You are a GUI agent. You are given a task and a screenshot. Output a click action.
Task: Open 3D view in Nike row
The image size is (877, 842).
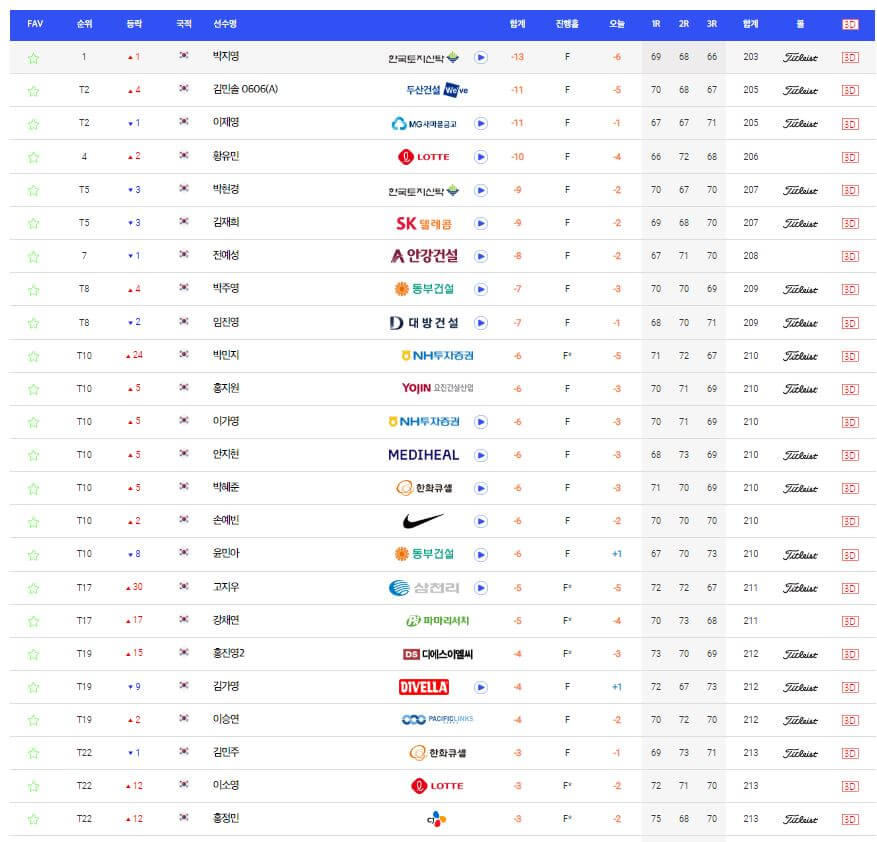point(850,521)
